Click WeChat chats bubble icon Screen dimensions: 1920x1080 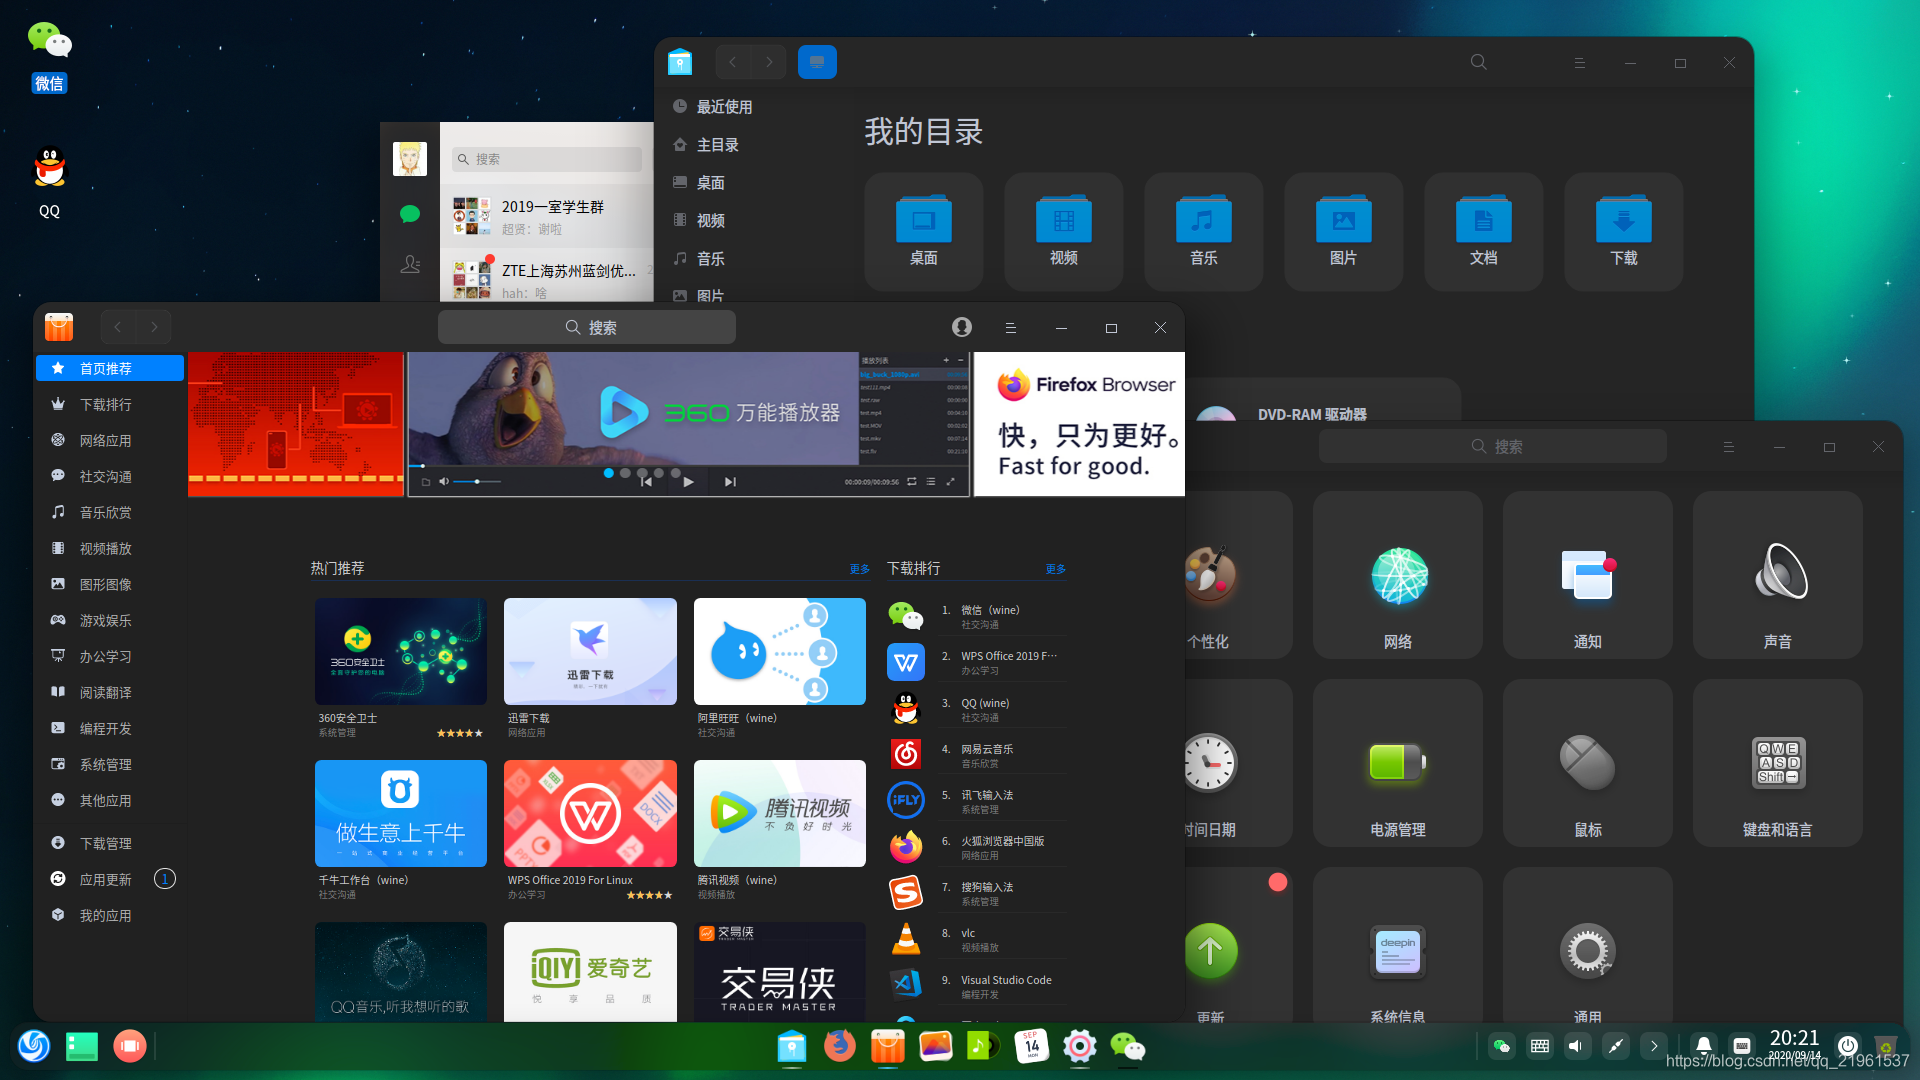410,213
